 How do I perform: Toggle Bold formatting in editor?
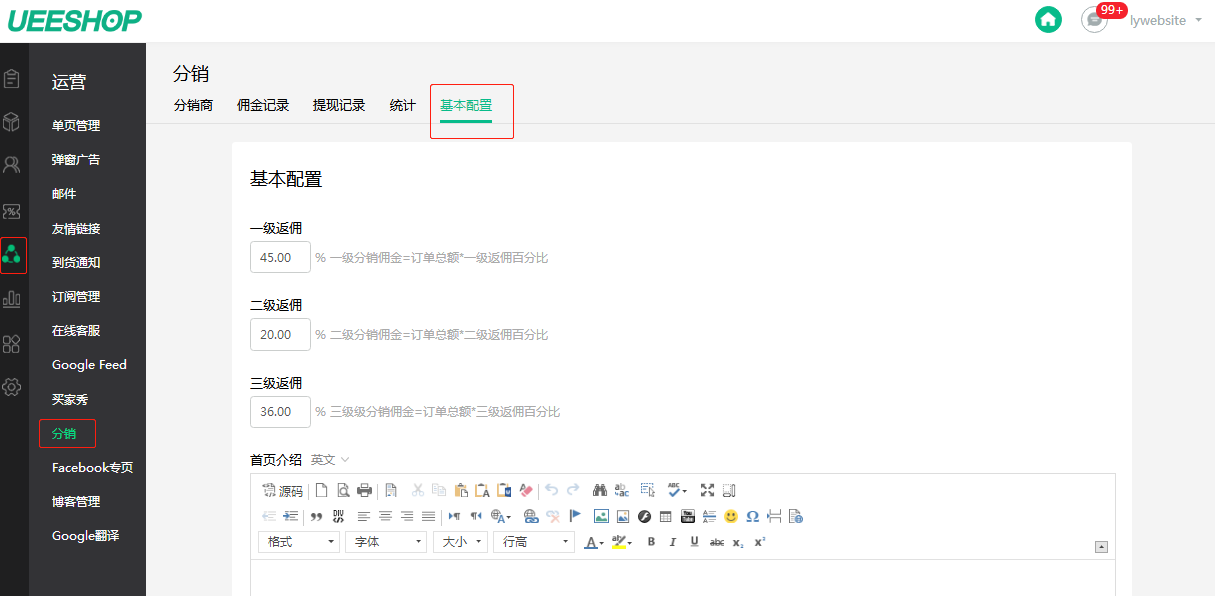click(x=651, y=542)
